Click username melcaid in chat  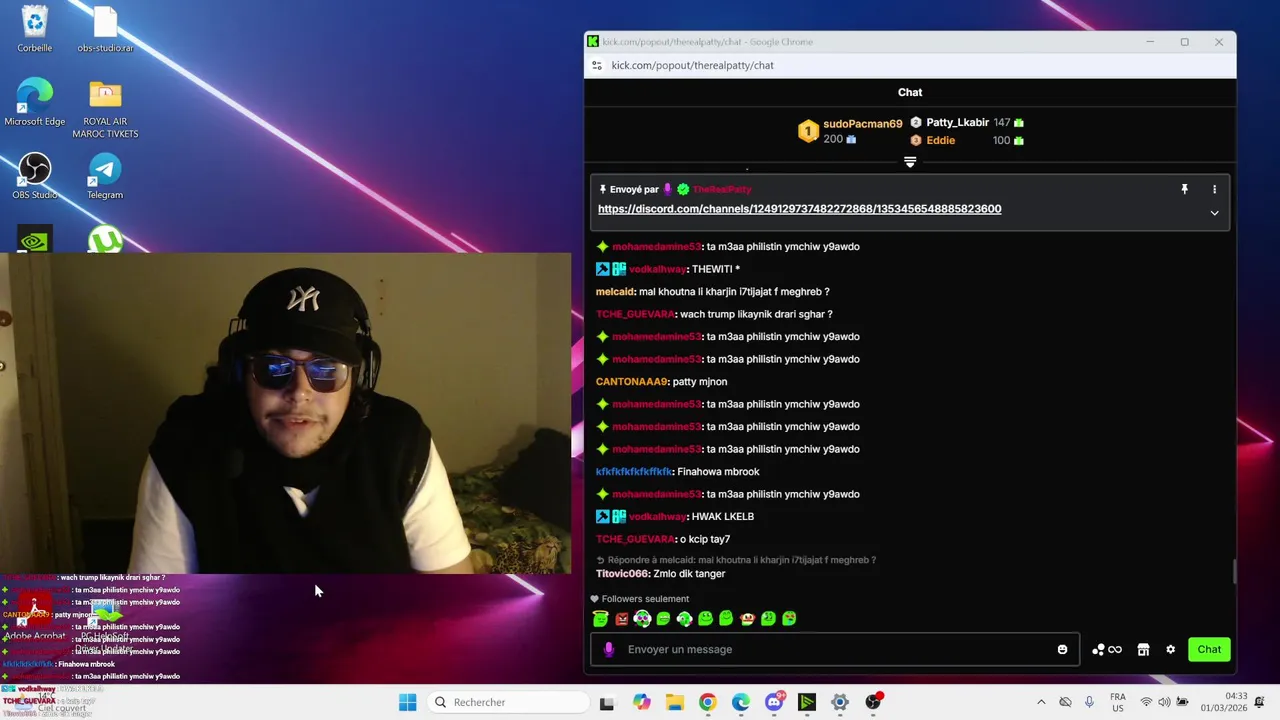[x=615, y=292]
